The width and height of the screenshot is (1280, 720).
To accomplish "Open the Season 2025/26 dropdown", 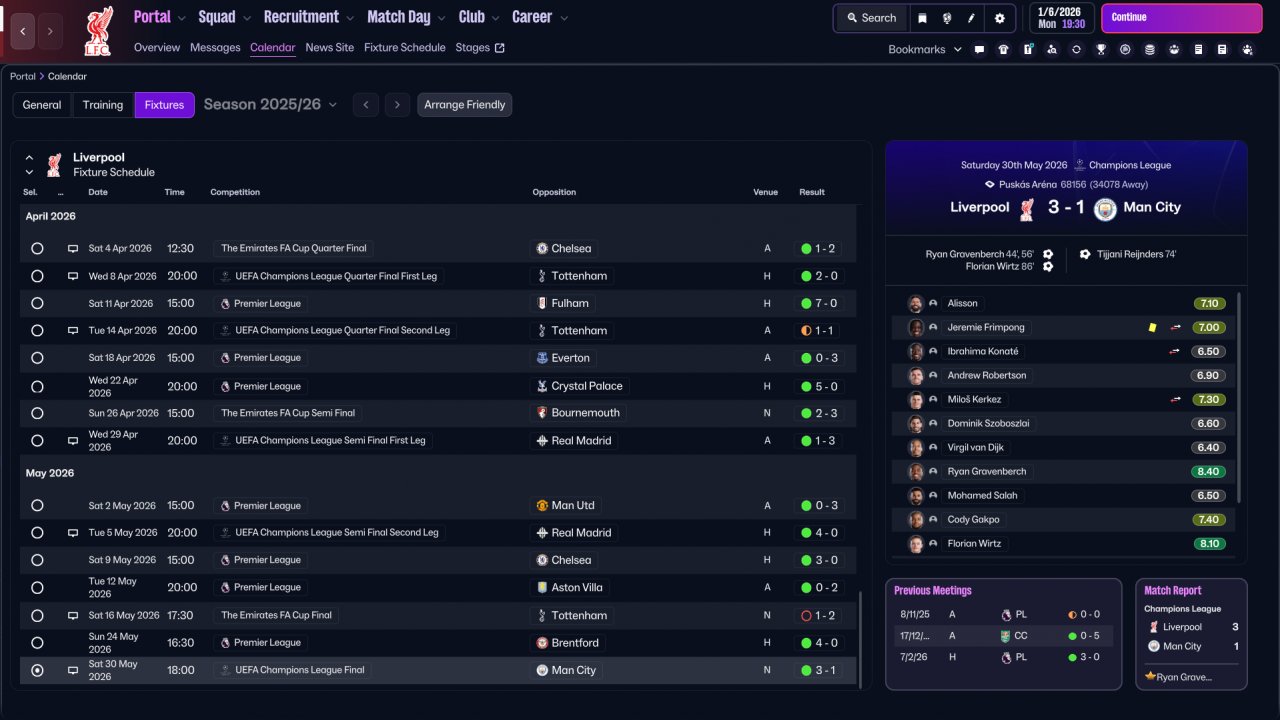I will point(271,105).
